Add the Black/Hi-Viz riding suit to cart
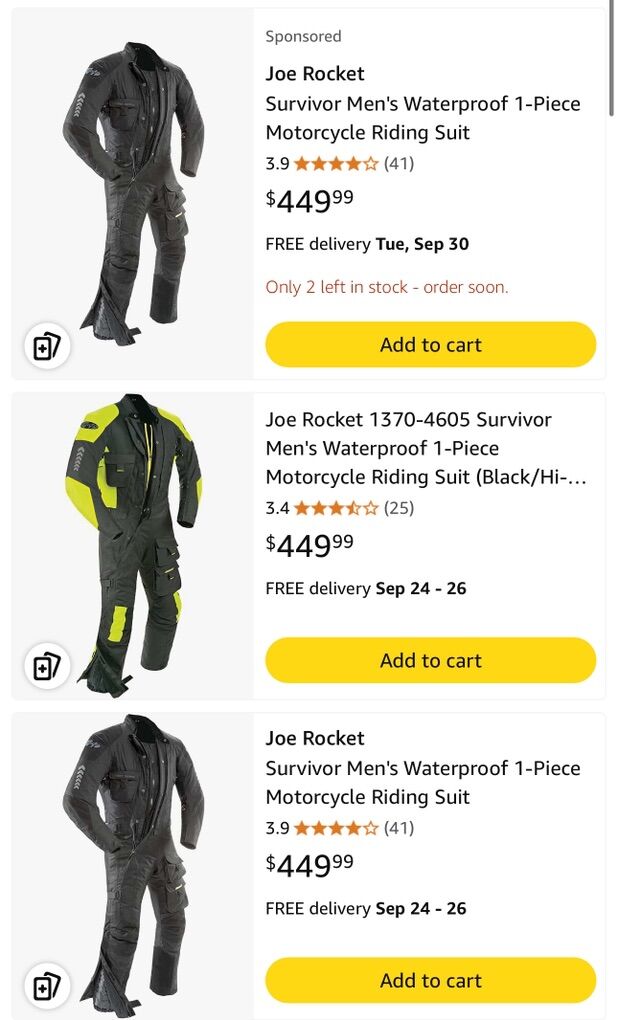Viewport: 618px width, 1020px height. (431, 661)
